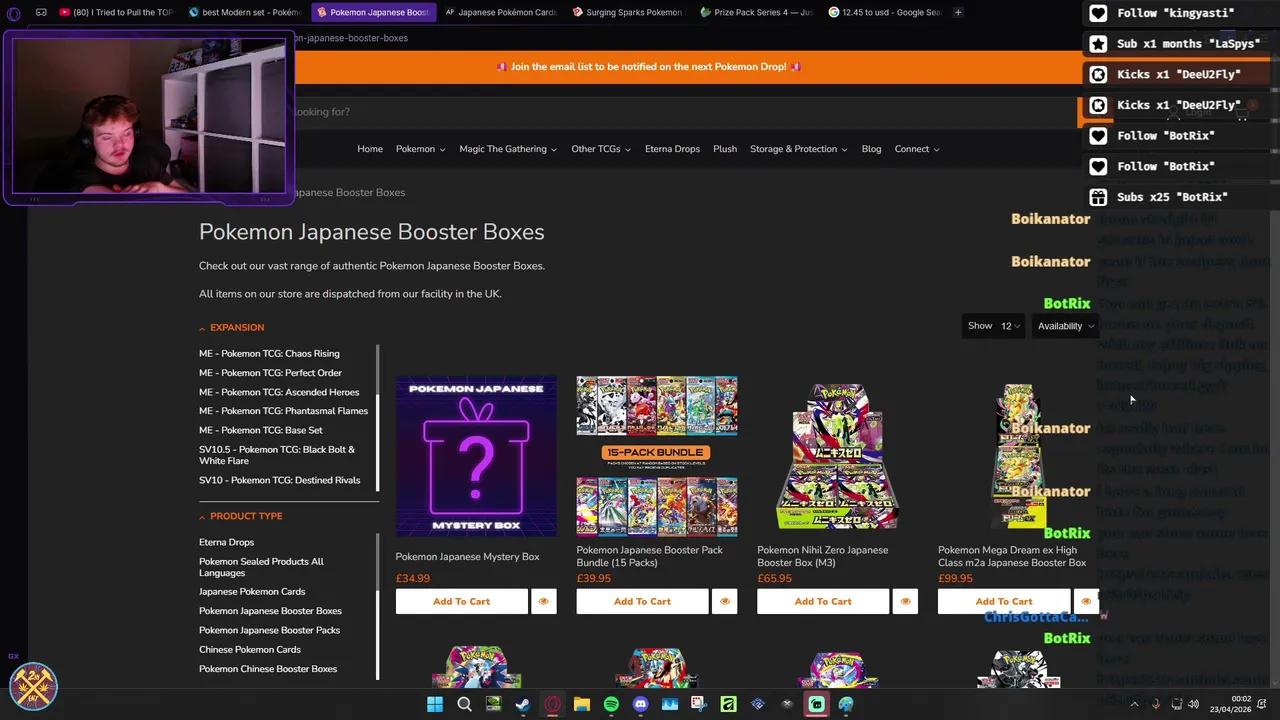Select Pokemon Japanese Booster Boxes product type

(x=270, y=611)
